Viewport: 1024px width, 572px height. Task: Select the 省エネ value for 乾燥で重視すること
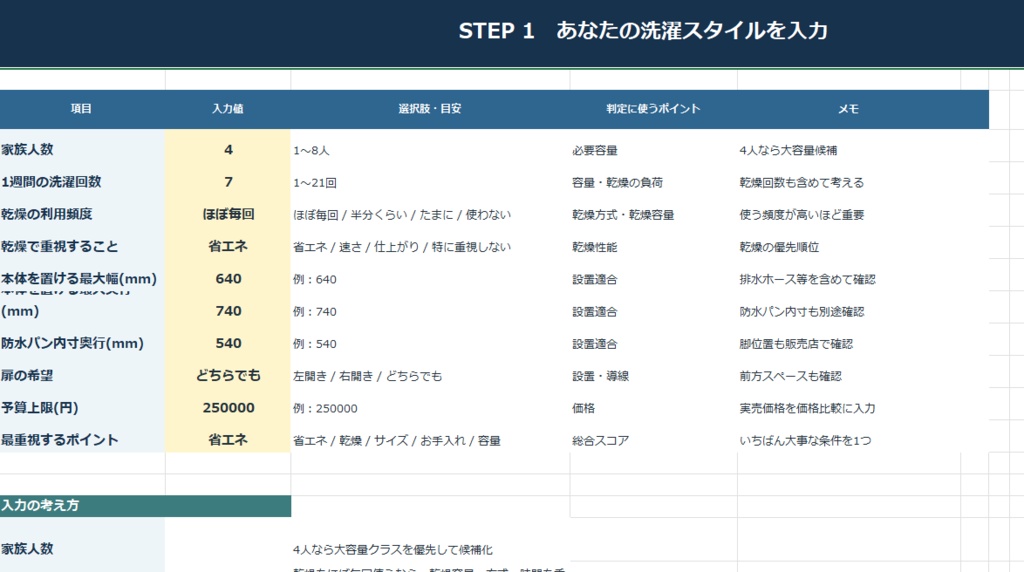(x=228, y=246)
